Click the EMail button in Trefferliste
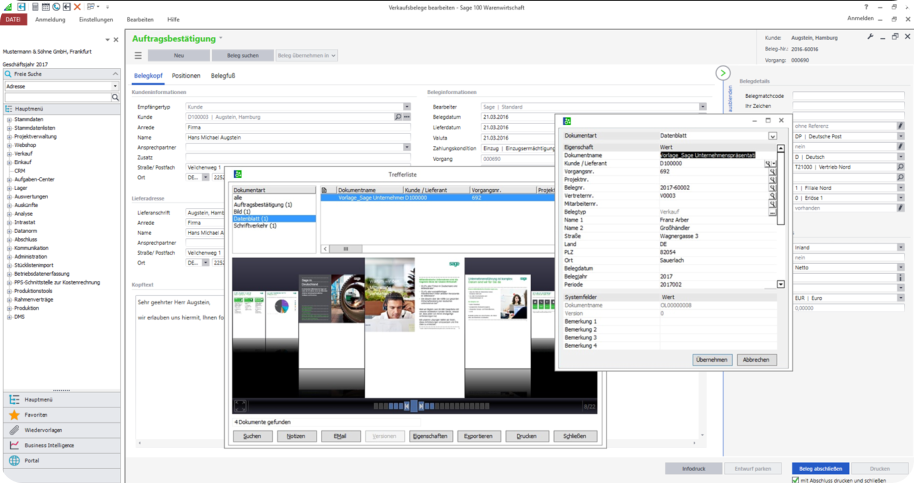 [340, 436]
